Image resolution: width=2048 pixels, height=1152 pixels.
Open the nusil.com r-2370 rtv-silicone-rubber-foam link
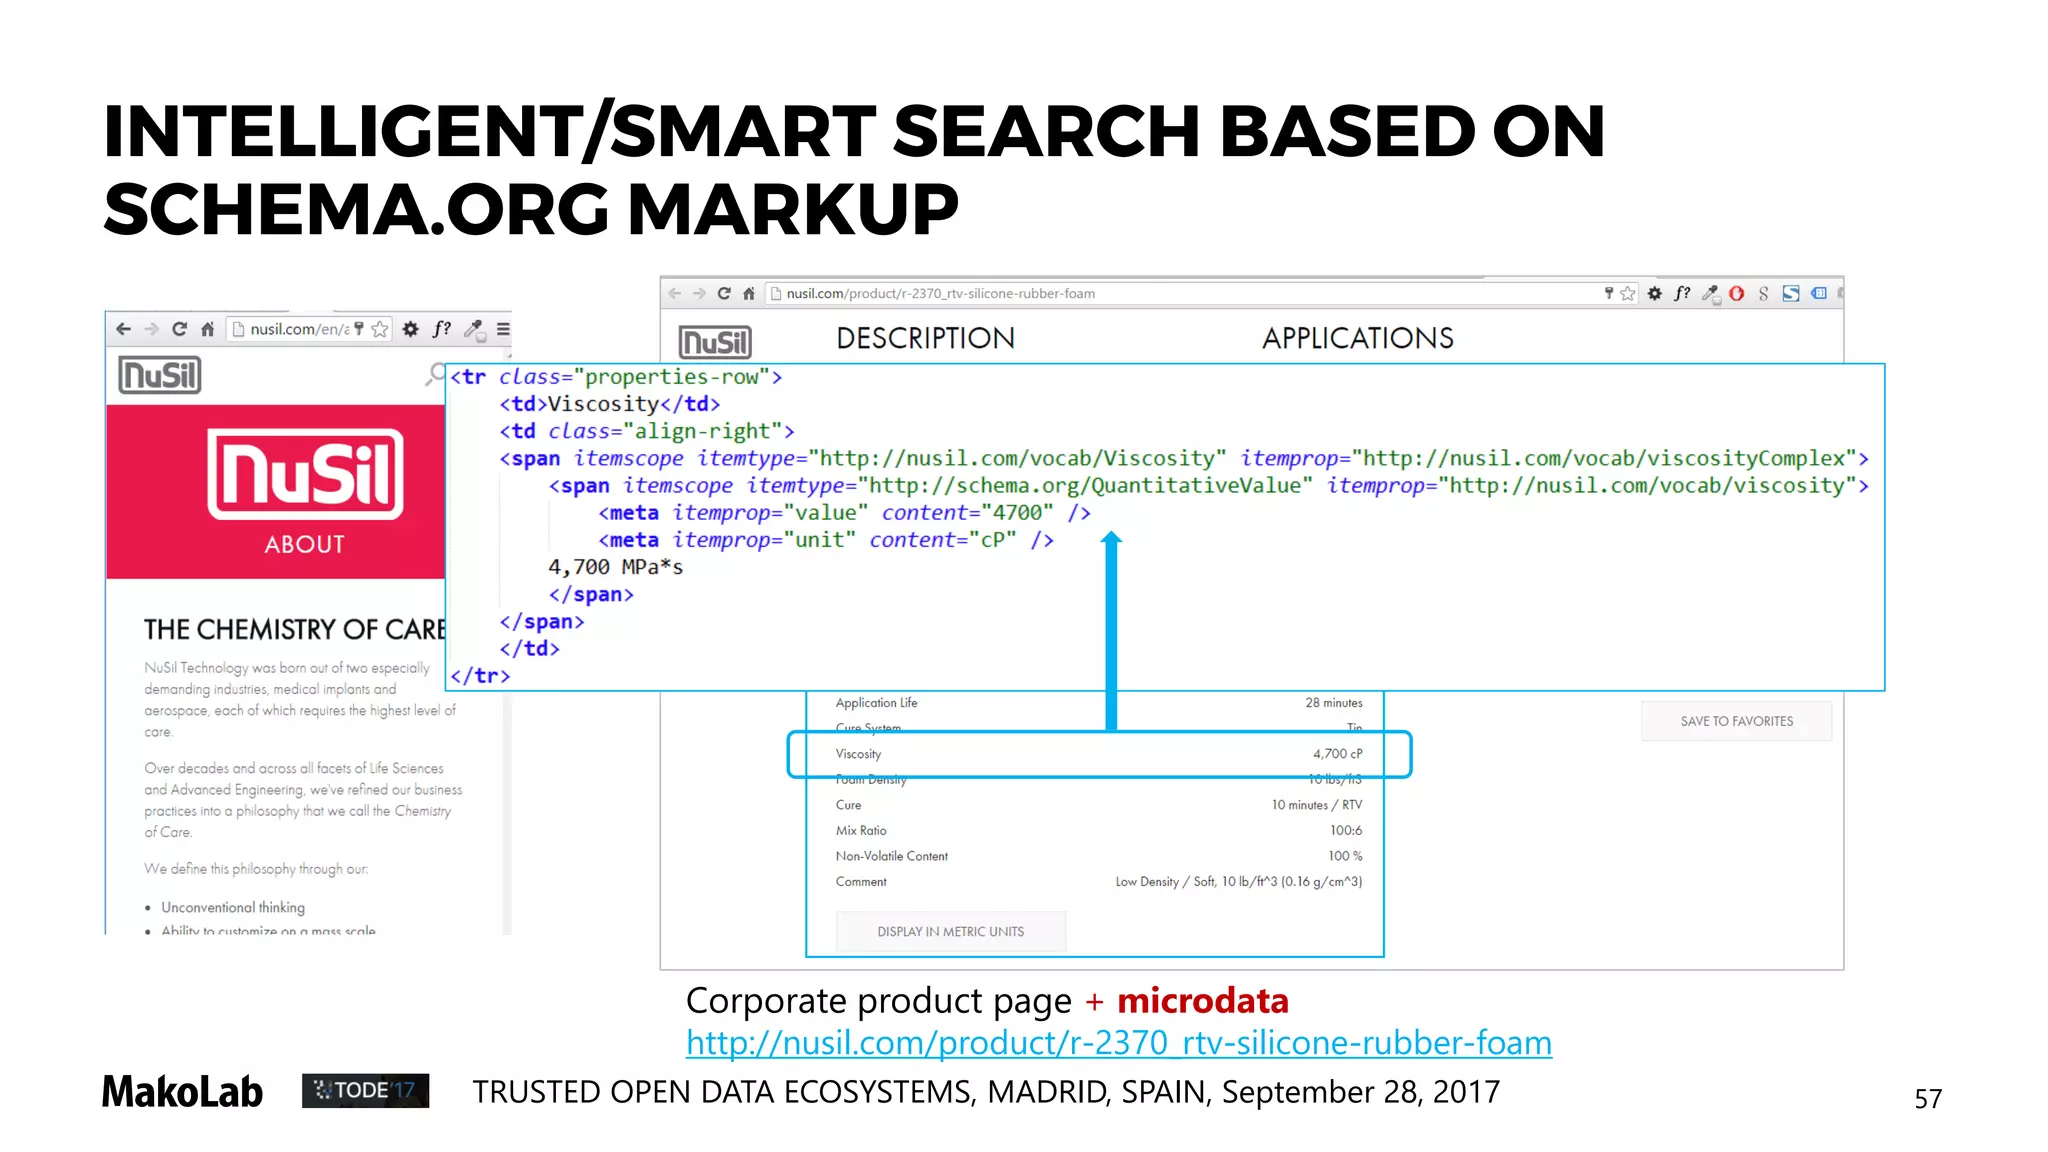(x=1119, y=1043)
